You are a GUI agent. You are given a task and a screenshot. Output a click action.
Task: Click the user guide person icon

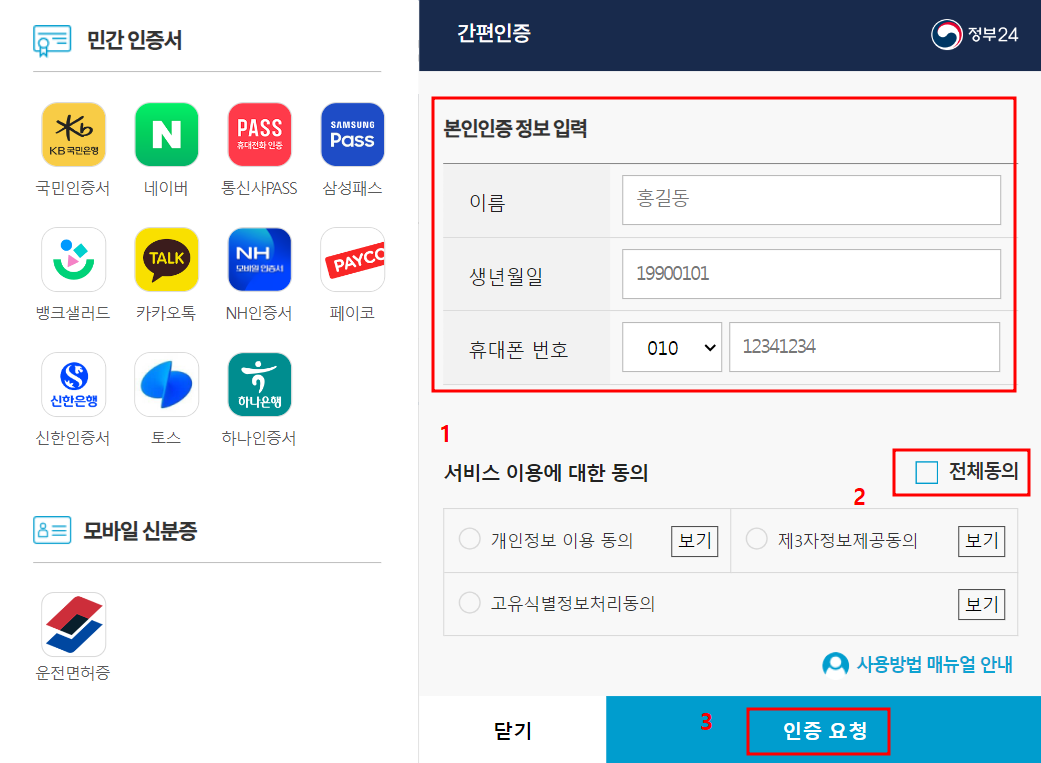[835, 665]
